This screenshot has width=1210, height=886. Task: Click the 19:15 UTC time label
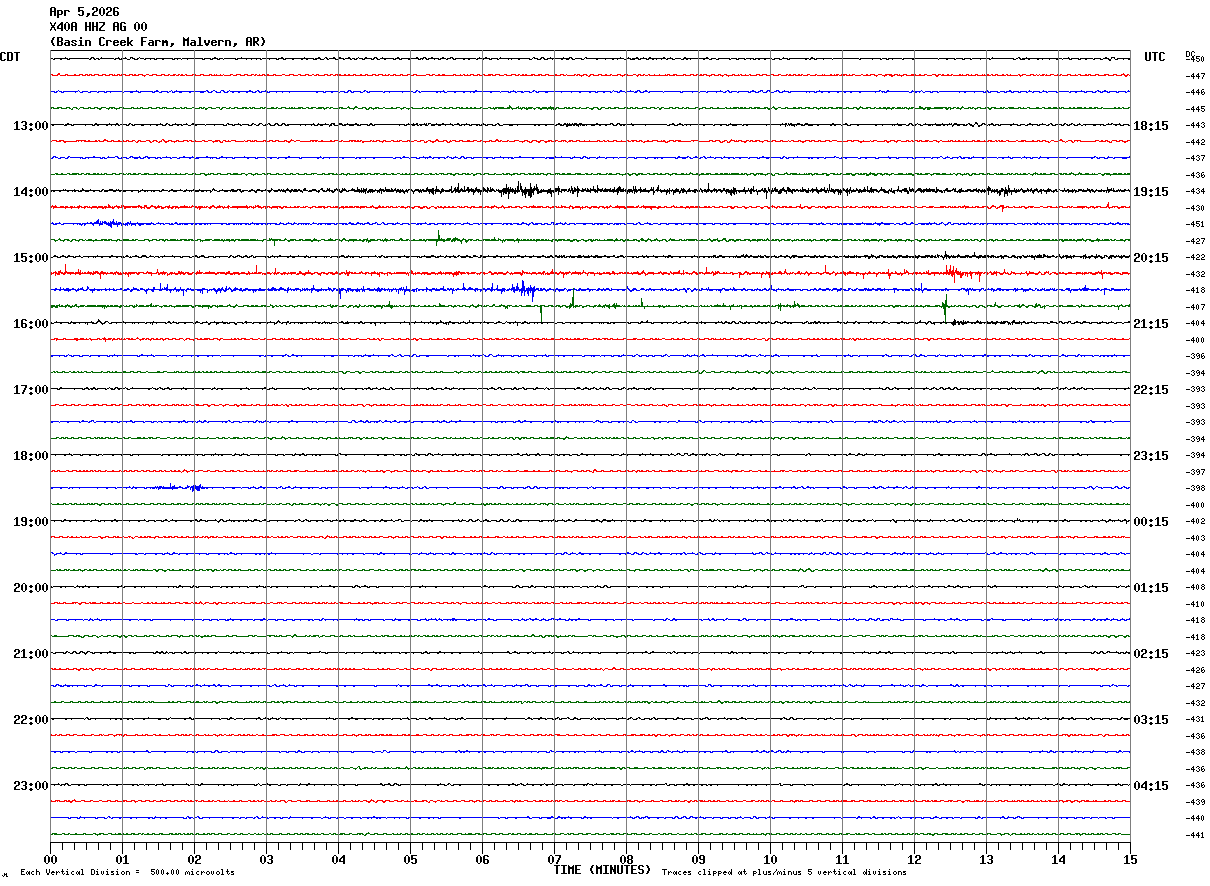point(1151,192)
